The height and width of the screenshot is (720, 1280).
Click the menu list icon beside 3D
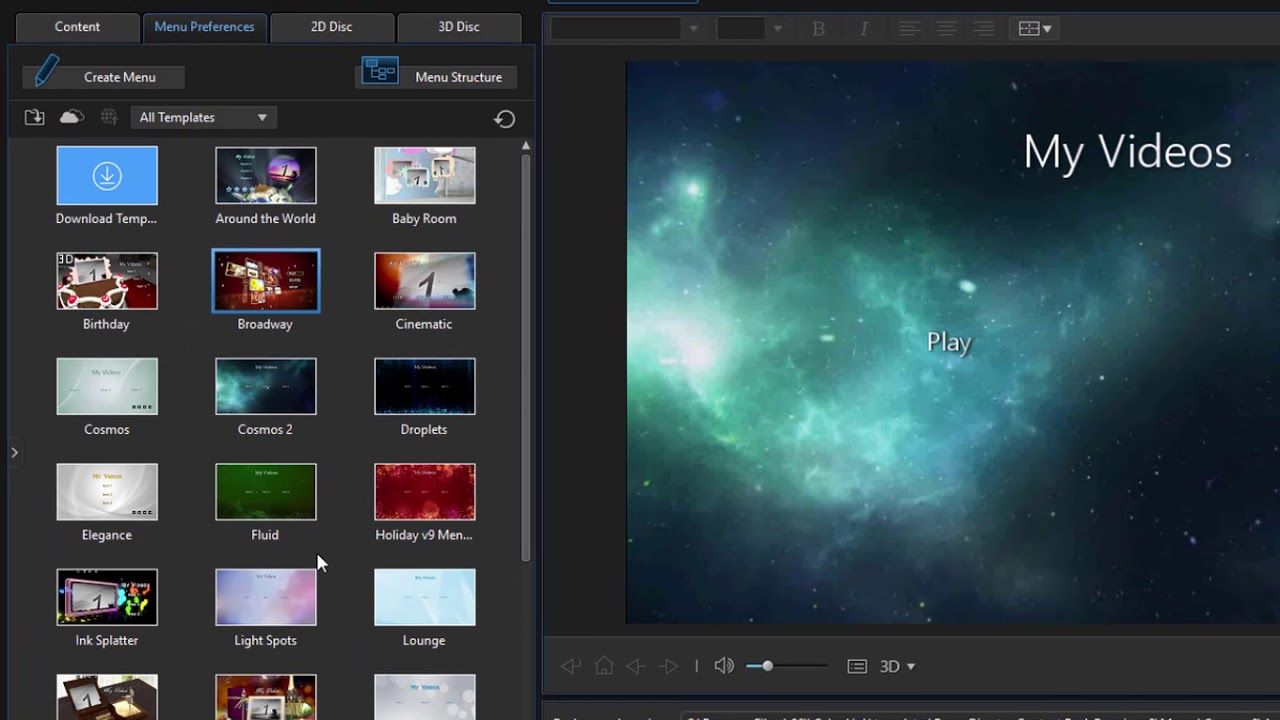coord(857,666)
